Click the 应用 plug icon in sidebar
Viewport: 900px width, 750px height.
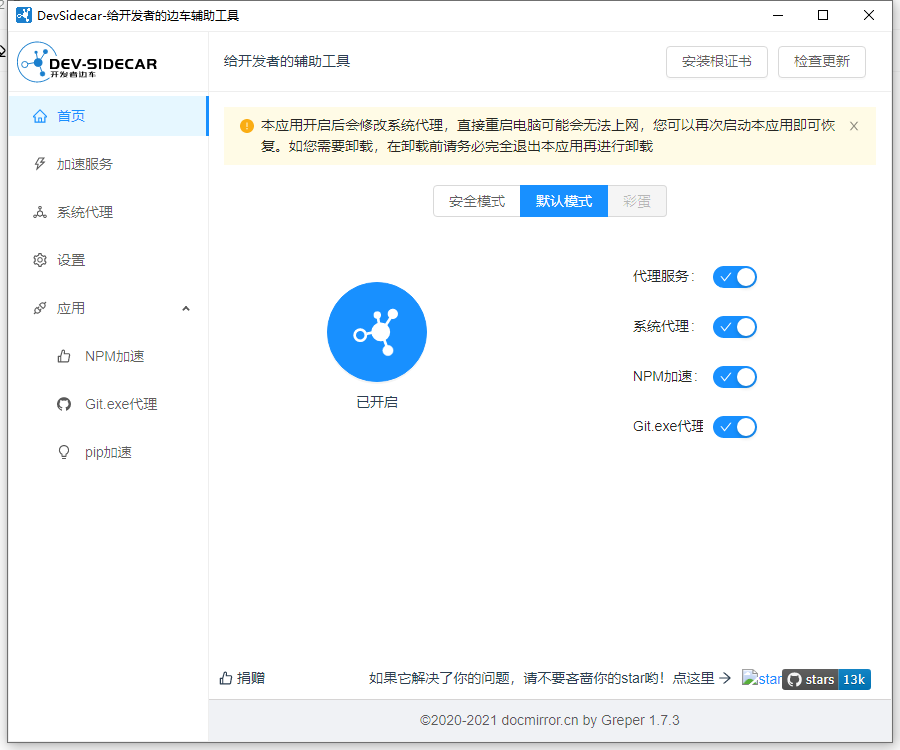click(x=38, y=307)
